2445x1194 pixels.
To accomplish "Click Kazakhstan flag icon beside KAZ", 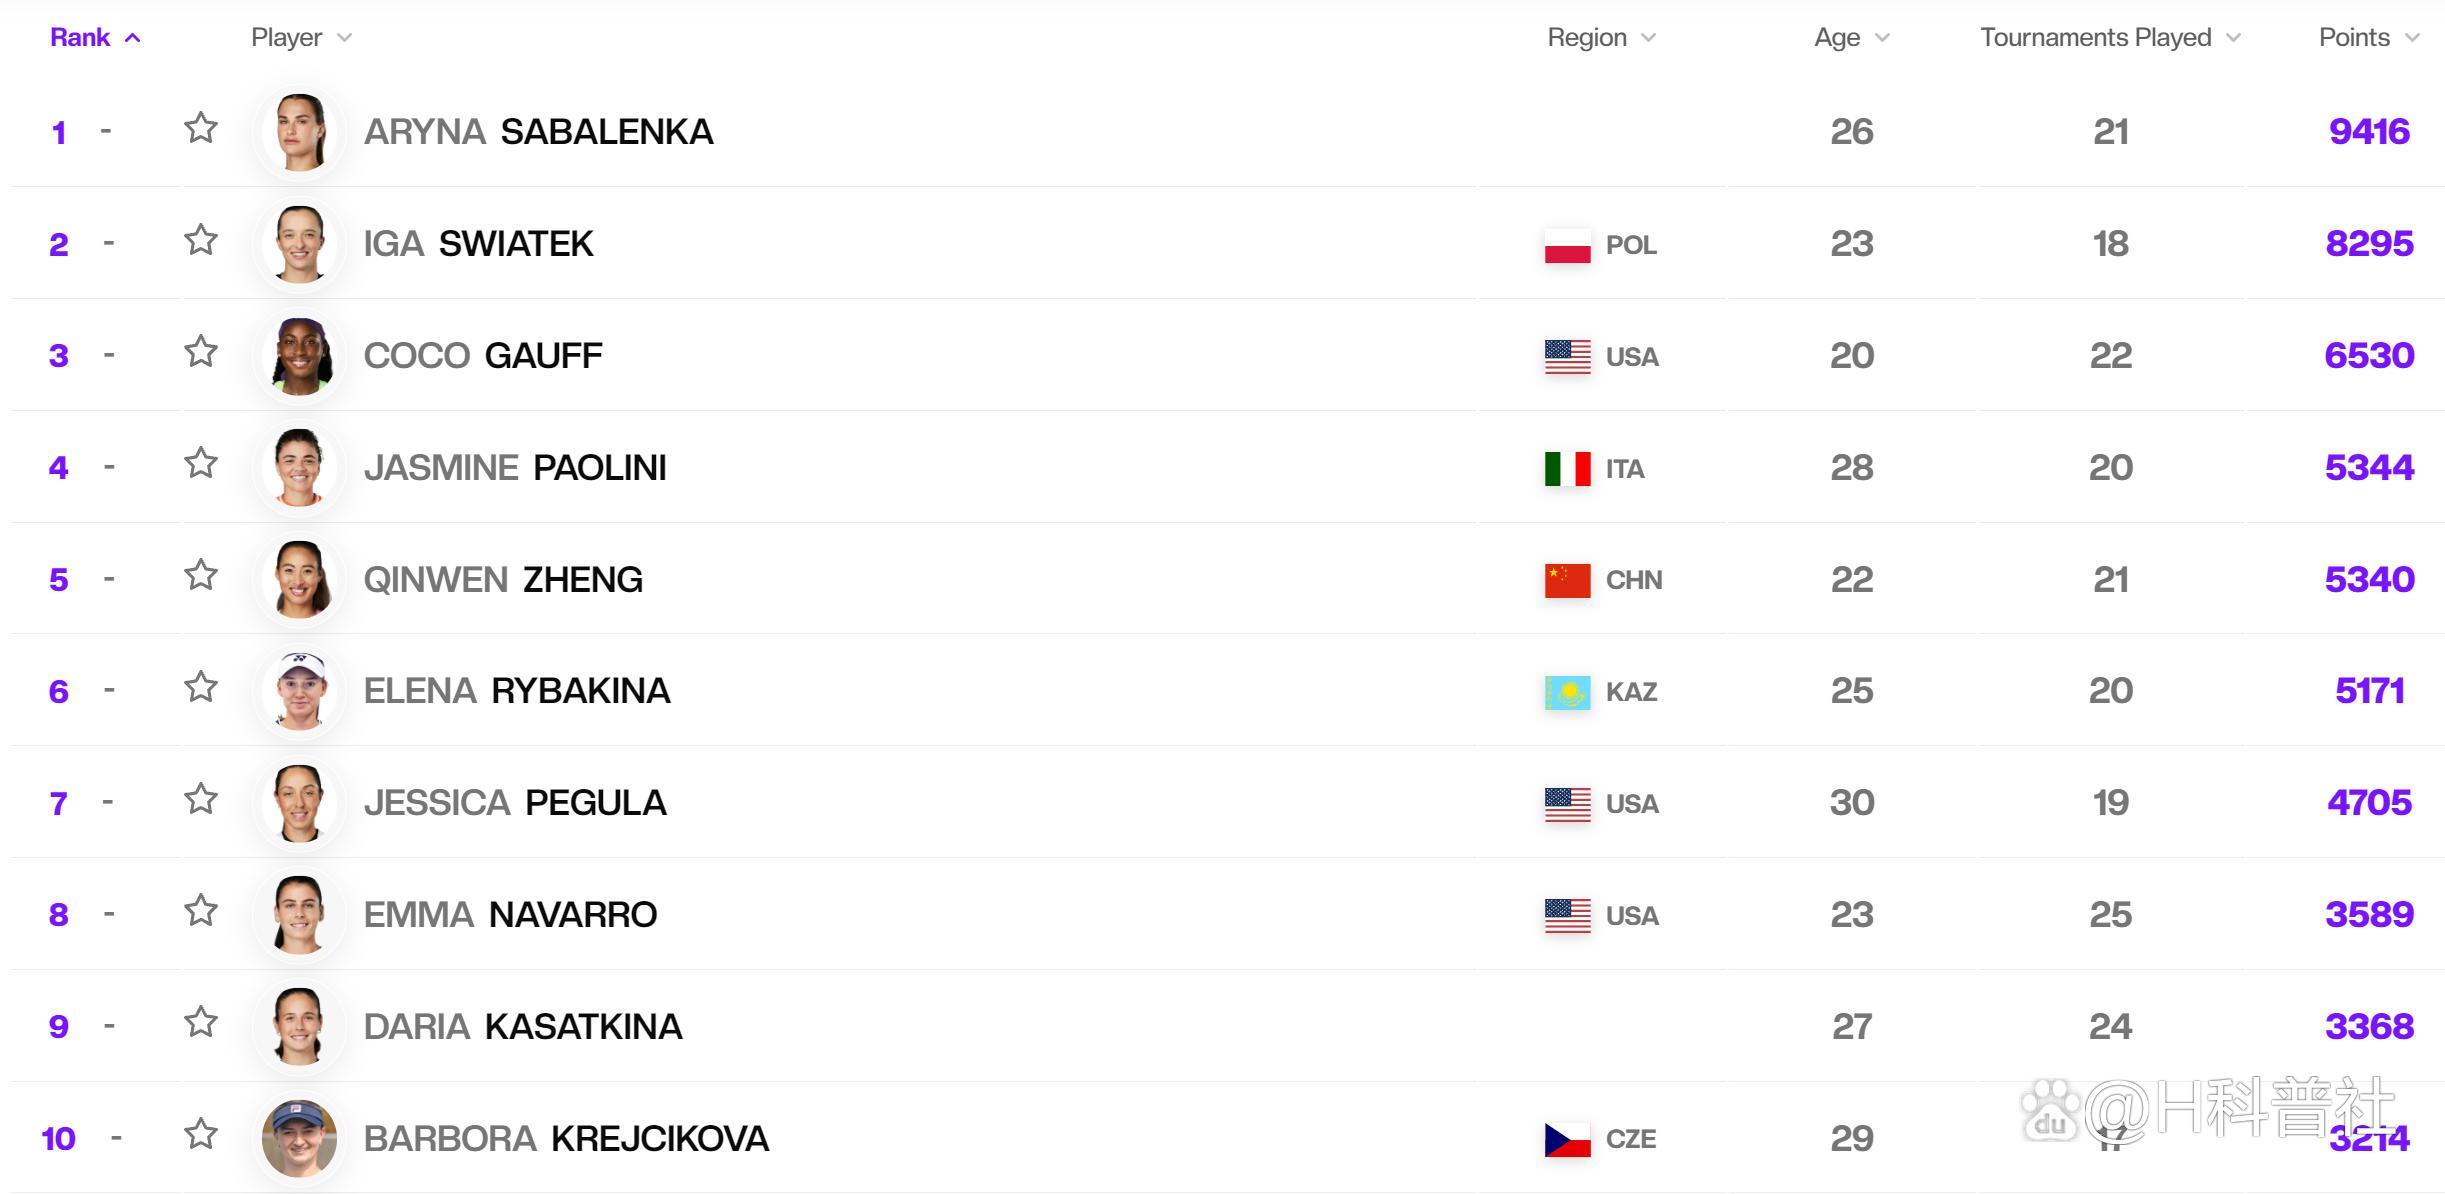I will pyautogui.click(x=1567, y=692).
